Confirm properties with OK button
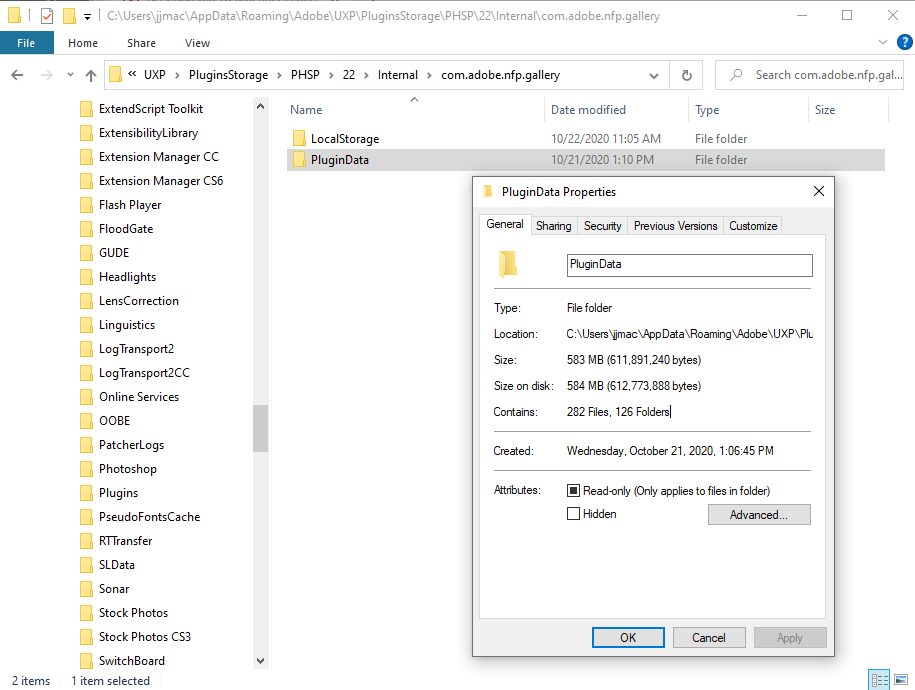The height and width of the screenshot is (690, 915). [628, 637]
